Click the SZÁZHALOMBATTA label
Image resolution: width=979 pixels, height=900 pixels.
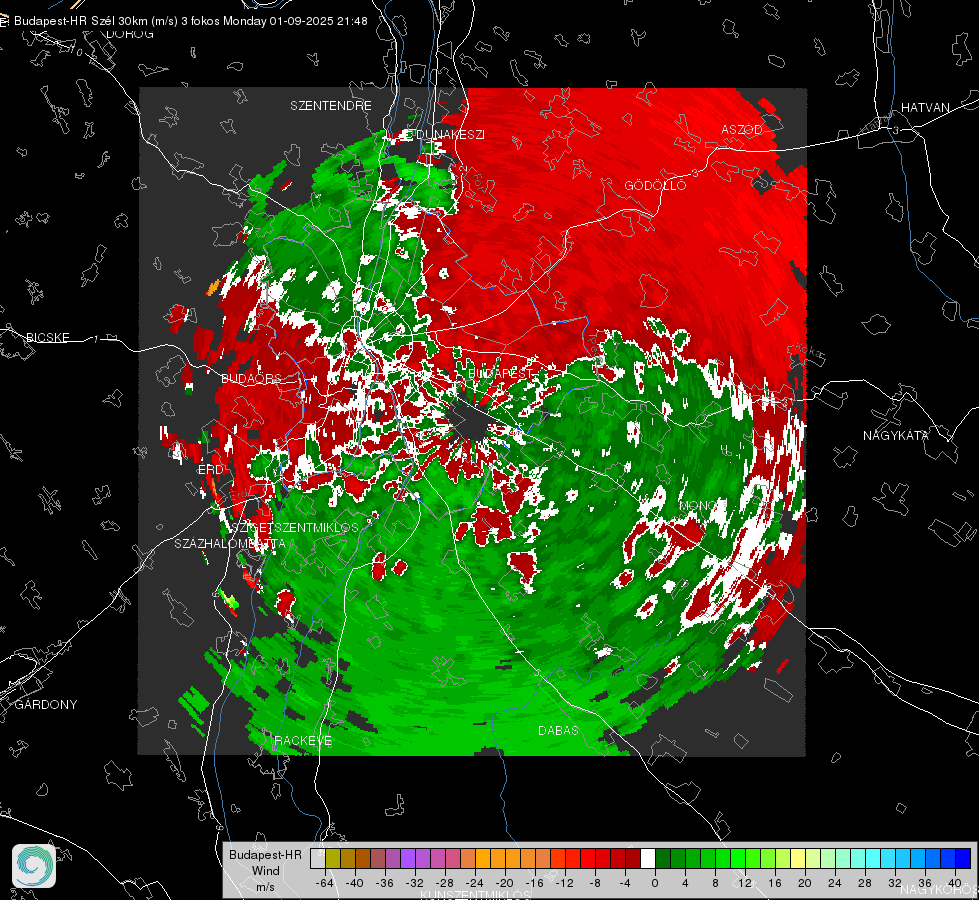point(230,543)
